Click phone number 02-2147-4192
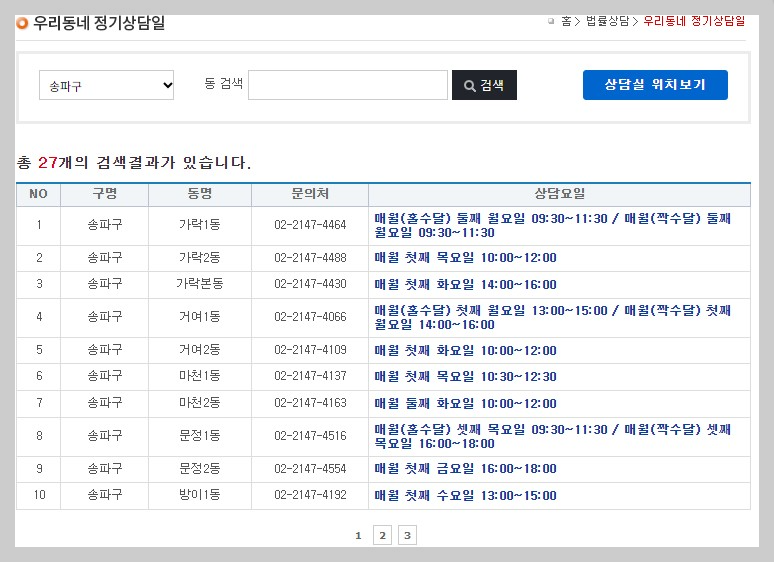 pyautogui.click(x=310, y=495)
